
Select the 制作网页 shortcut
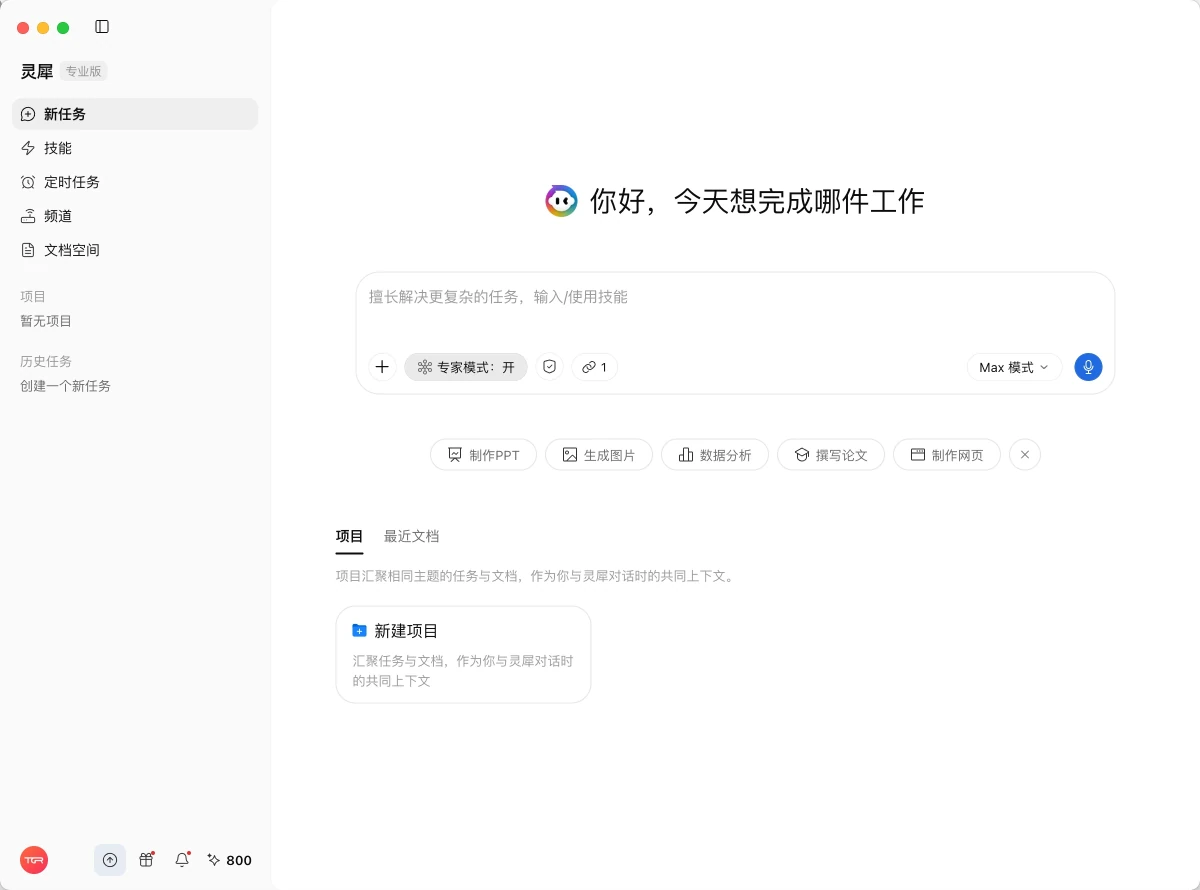(x=947, y=455)
